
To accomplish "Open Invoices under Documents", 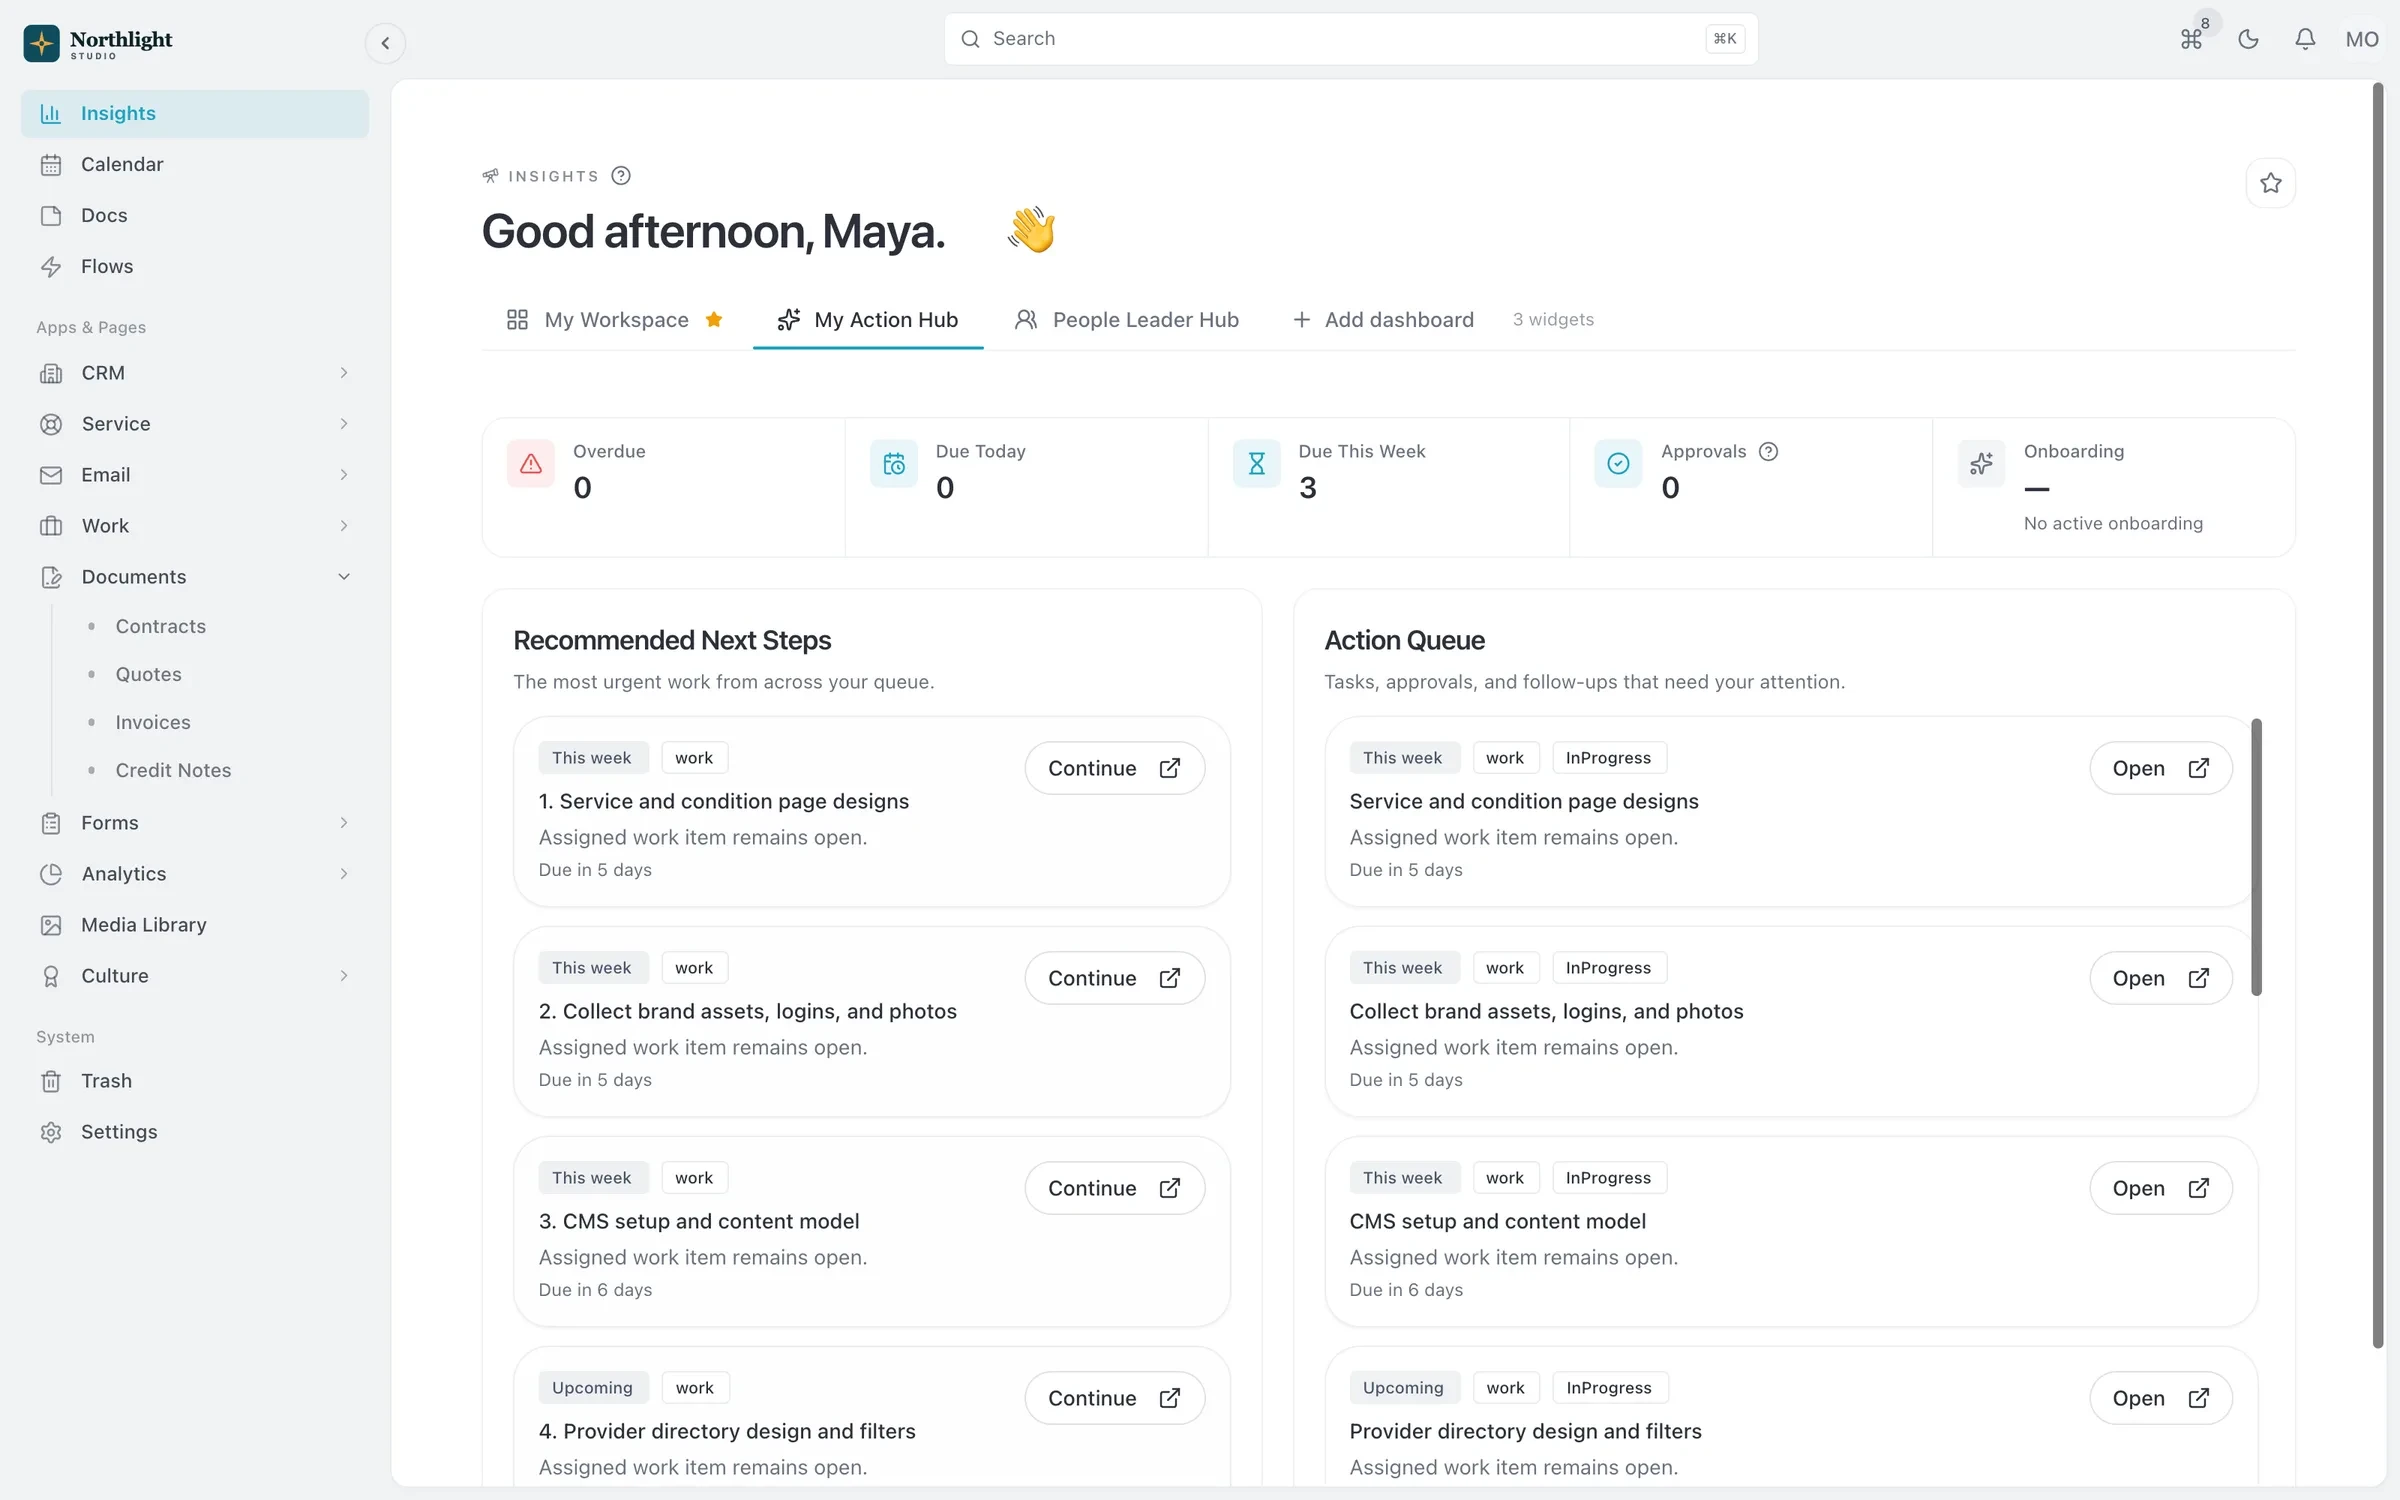I will [x=152, y=722].
